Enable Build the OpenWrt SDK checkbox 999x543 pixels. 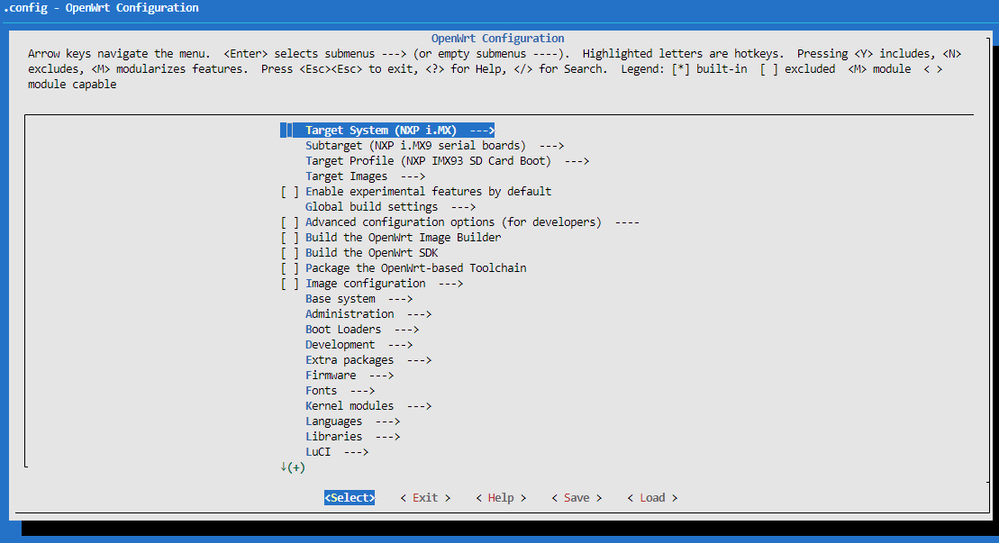[289, 252]
